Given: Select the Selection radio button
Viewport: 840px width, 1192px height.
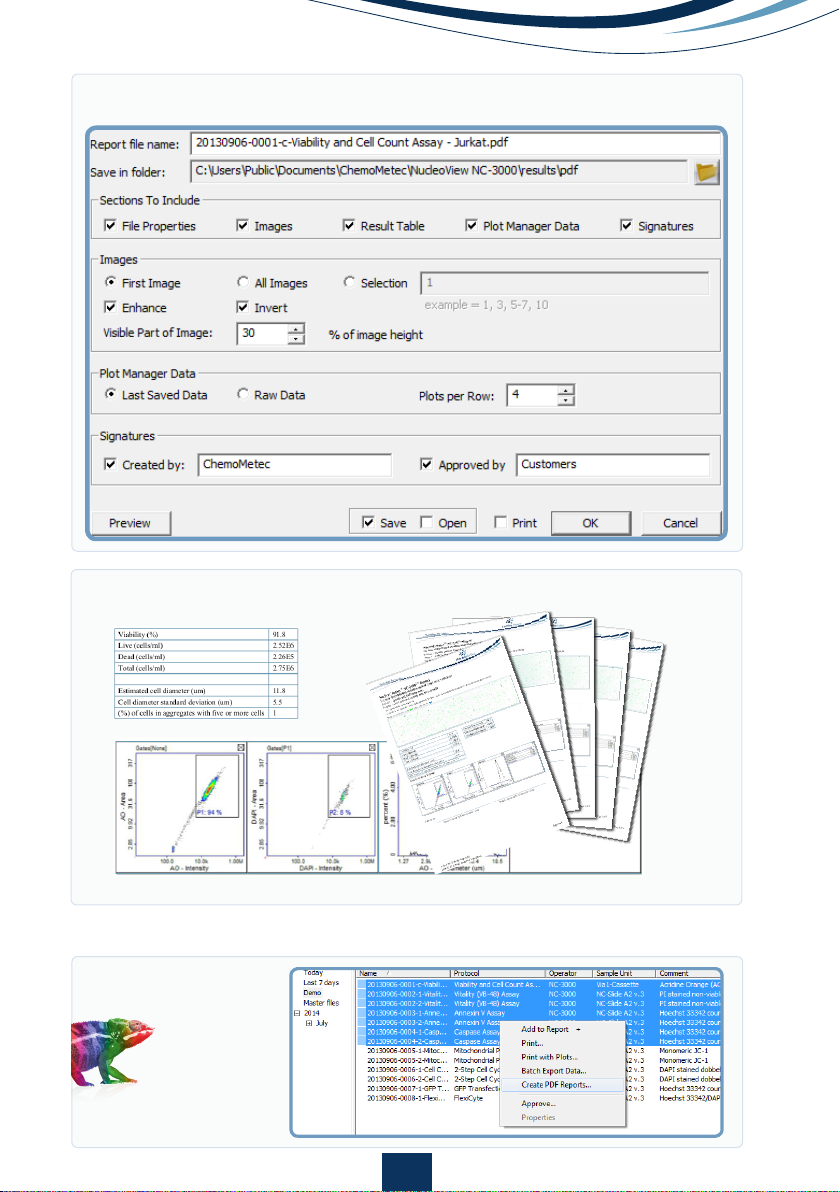Looking at the screenshot, I should point(349,282).
